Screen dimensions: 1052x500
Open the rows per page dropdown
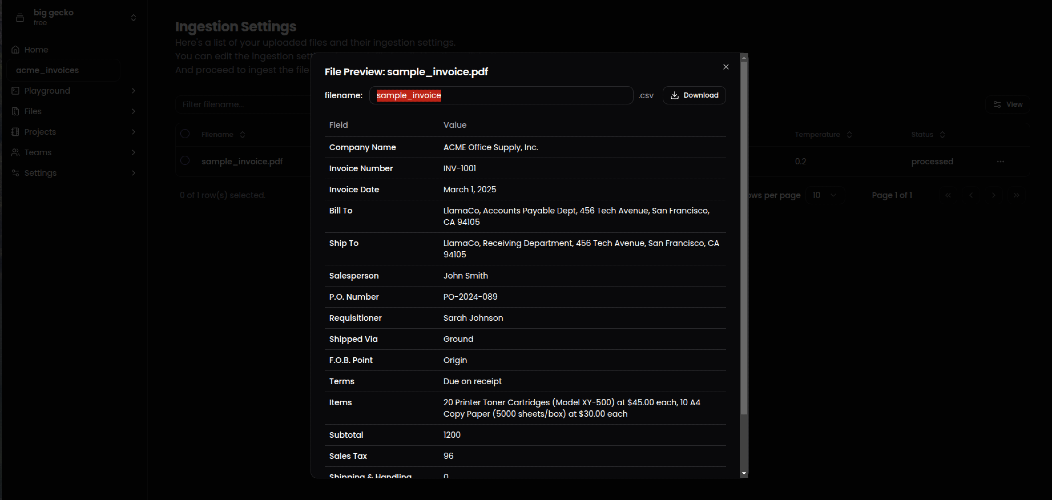coord(825,195)
